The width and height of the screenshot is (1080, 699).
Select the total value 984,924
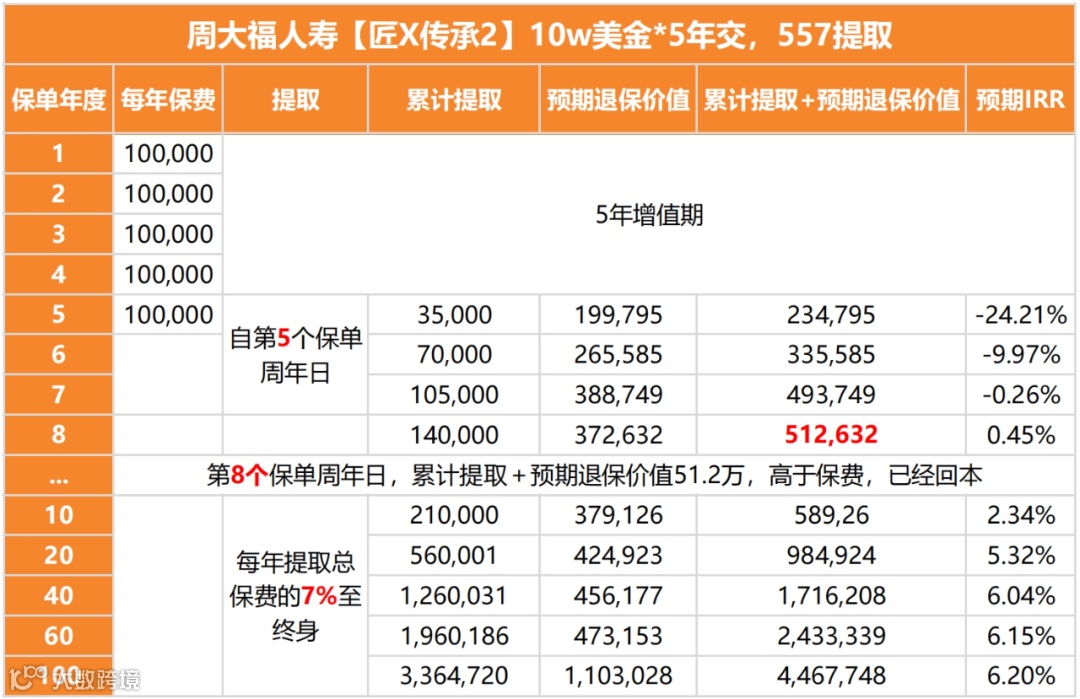point(831,555)
